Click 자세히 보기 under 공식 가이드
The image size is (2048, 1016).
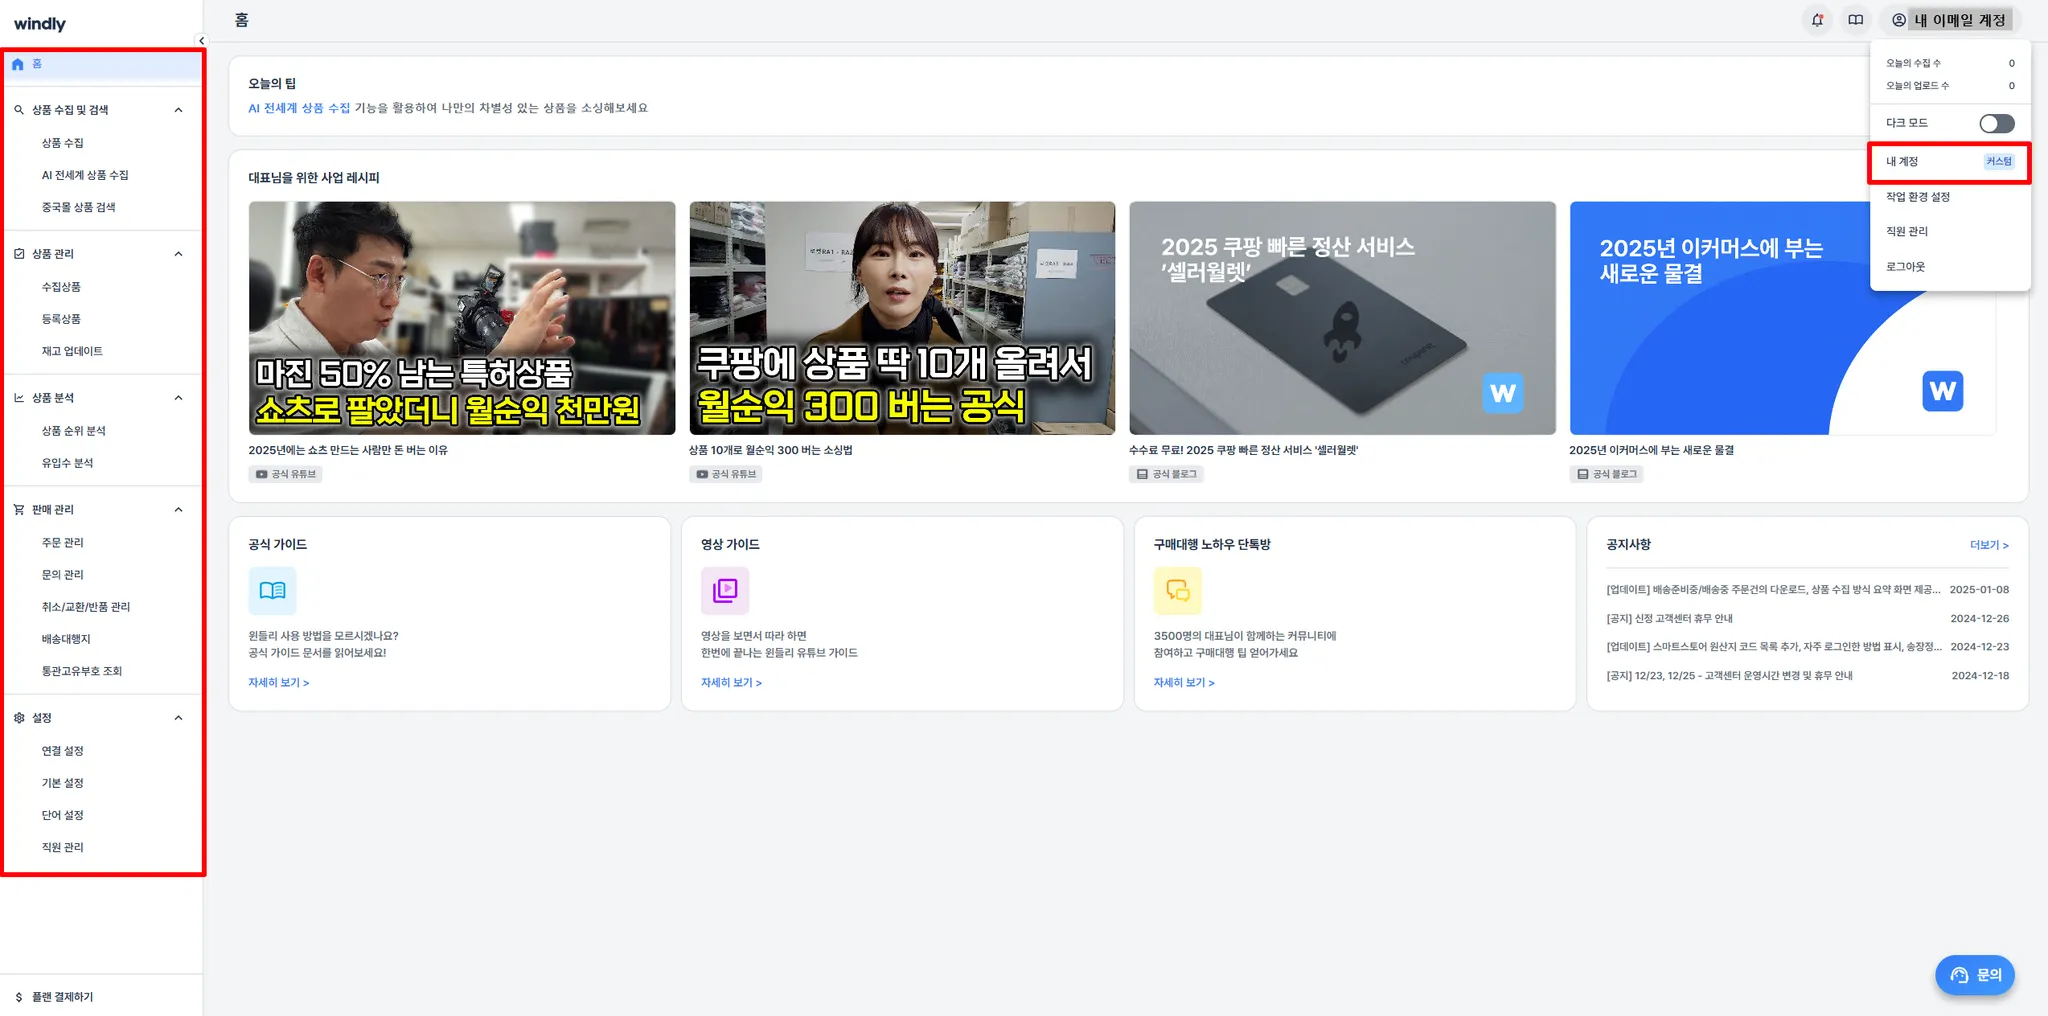click(279, 683)
